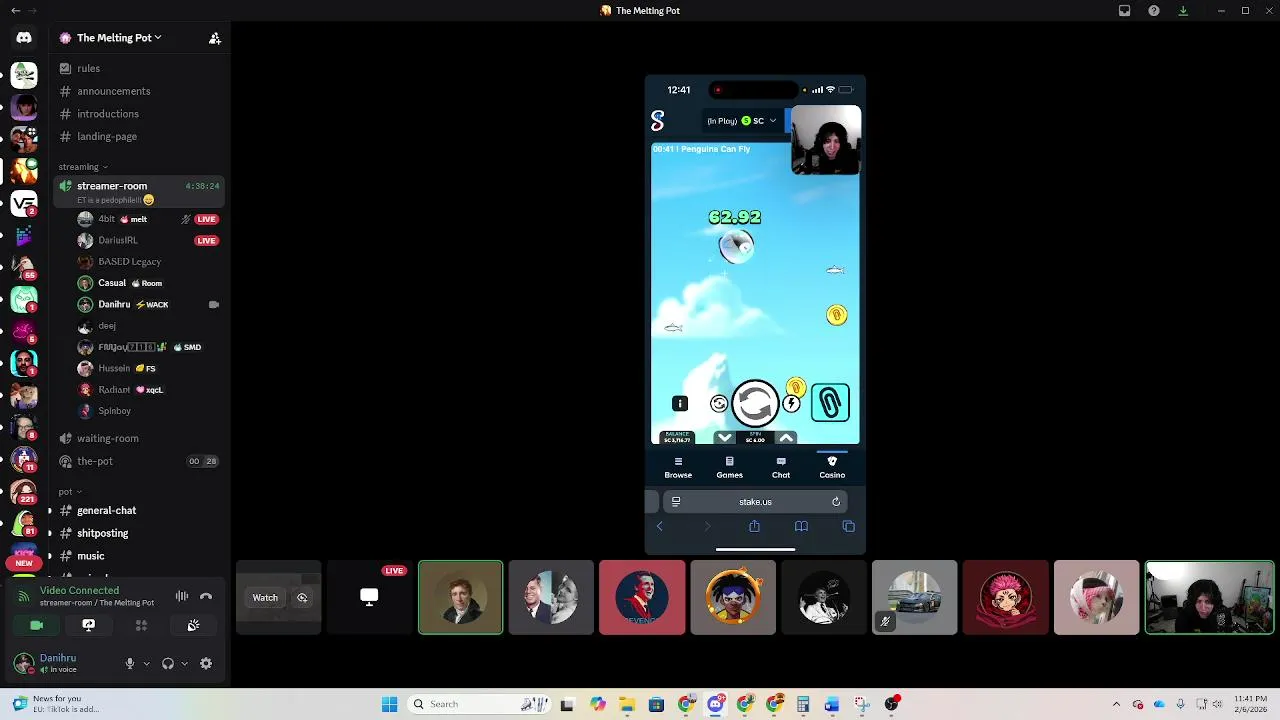Open Discord Direct Messages home icon
1280x720 pixels.
point(24,38)
